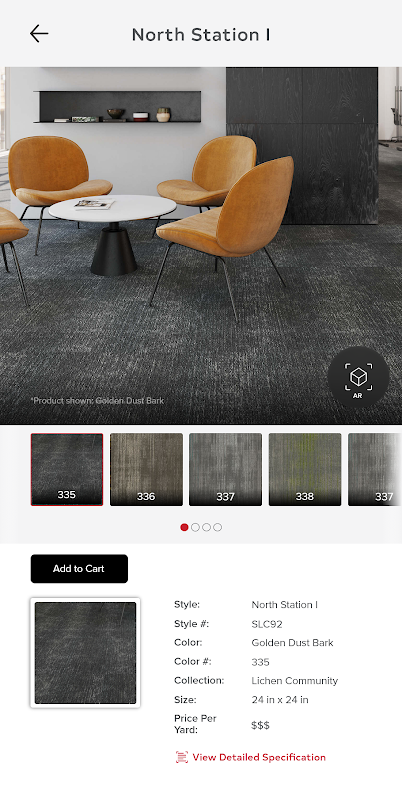402x800 pixels.
Task: Select color swatch 336
Action: pyautogui.click(x=146, y=469)
